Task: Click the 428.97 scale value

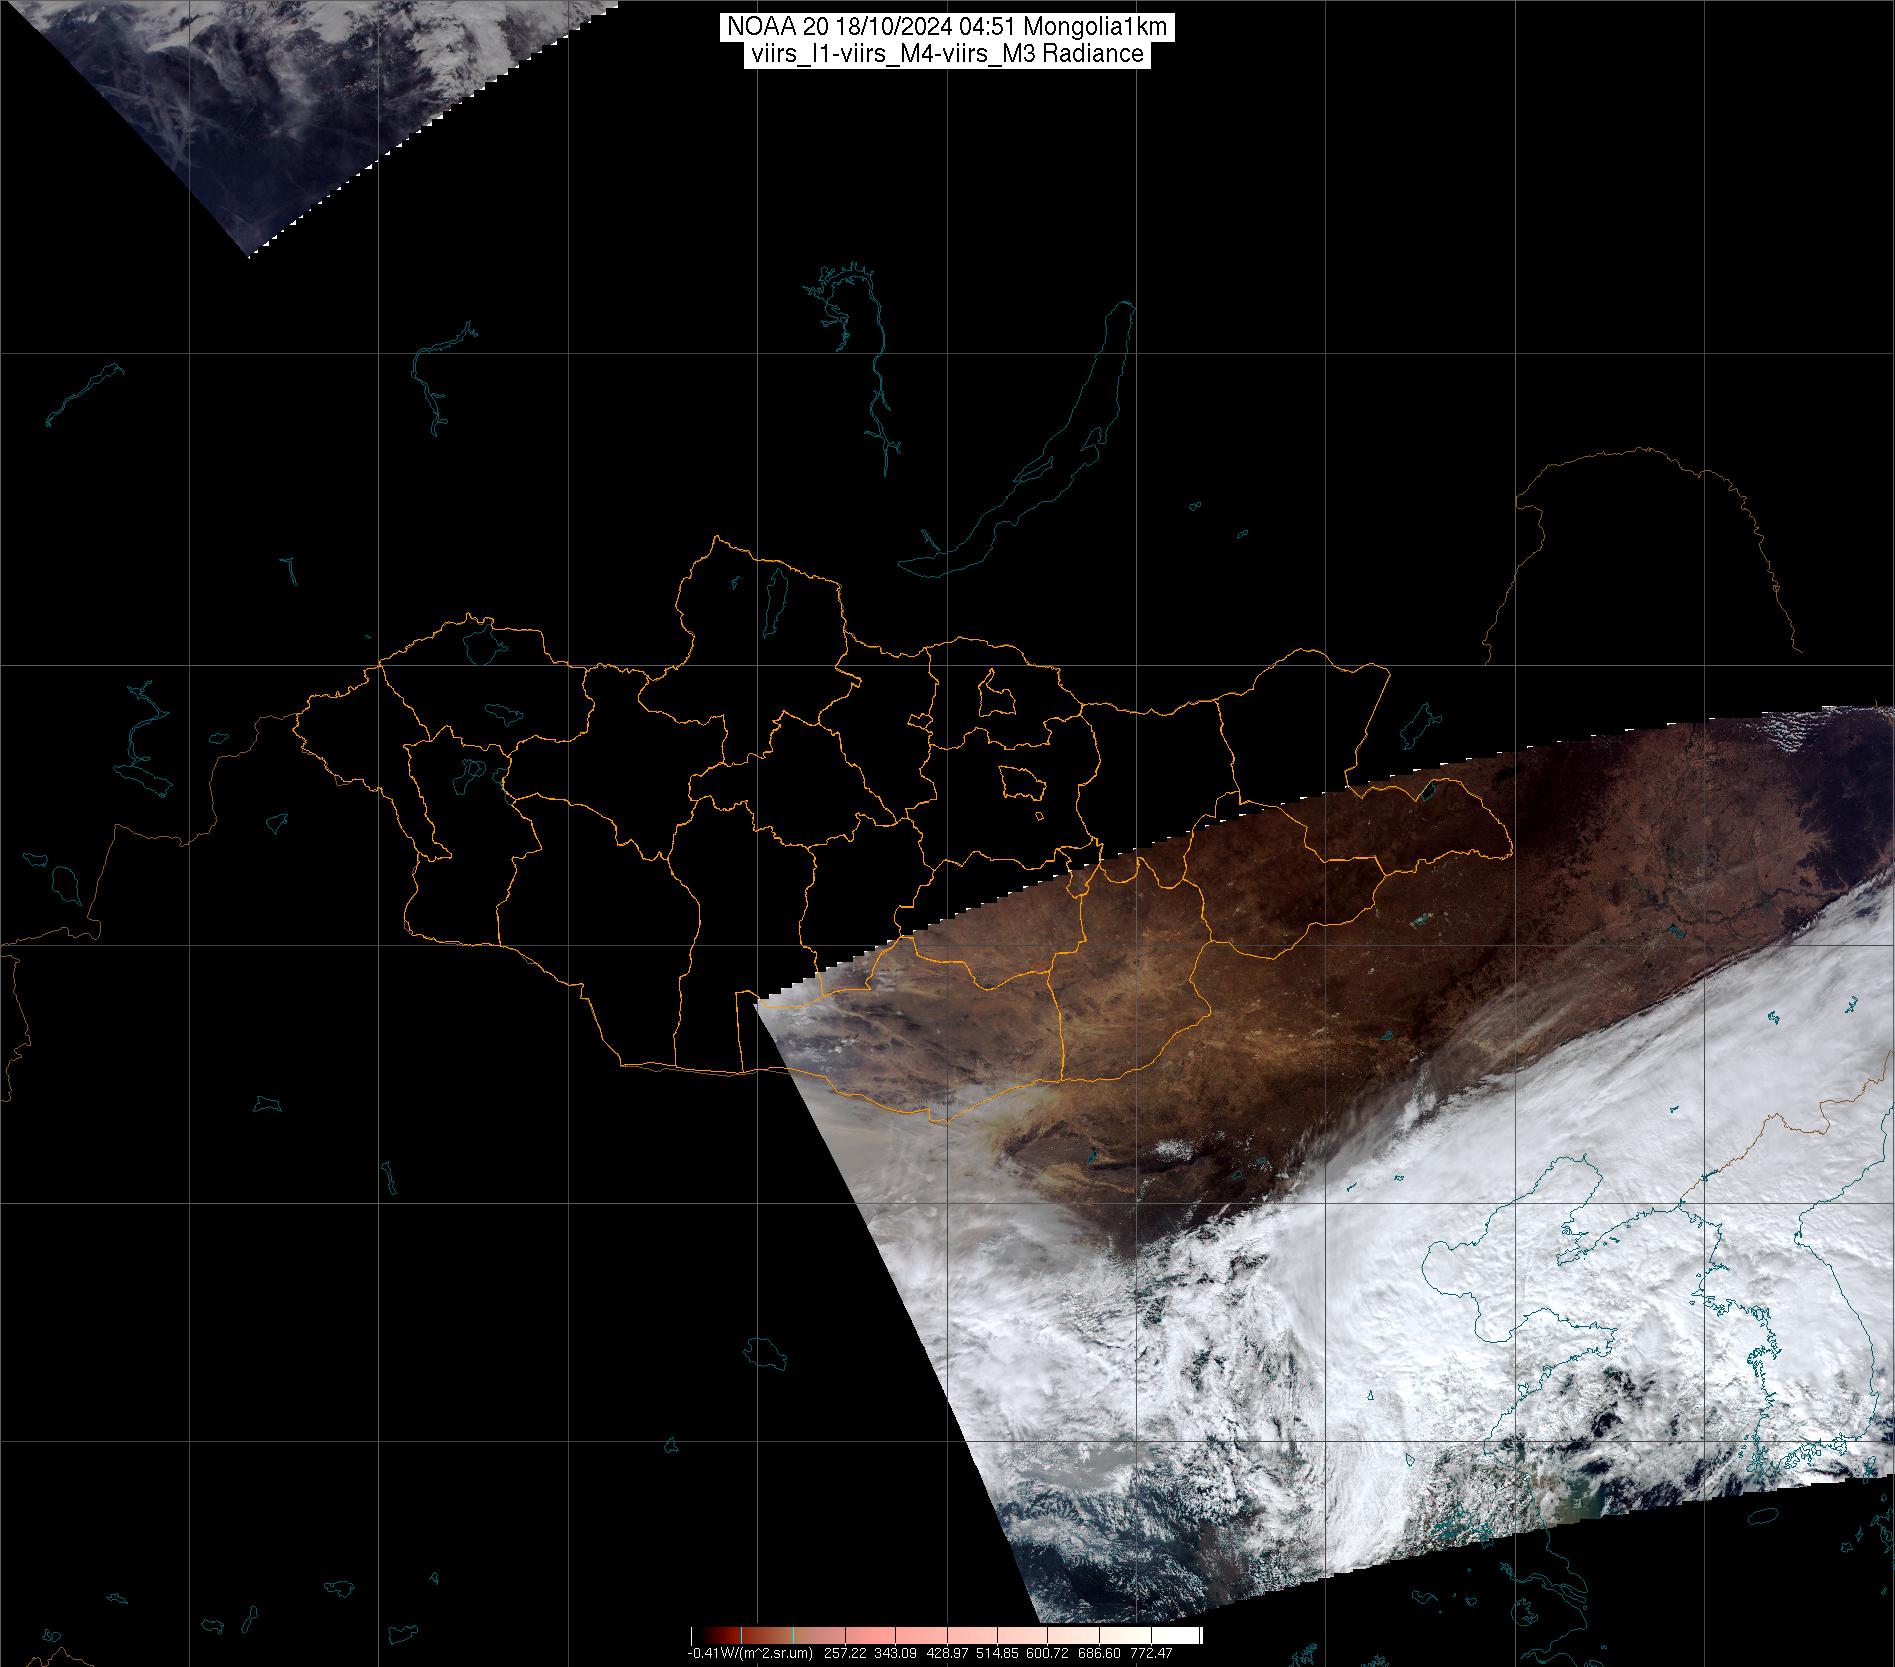Action: click(947, 1653)
